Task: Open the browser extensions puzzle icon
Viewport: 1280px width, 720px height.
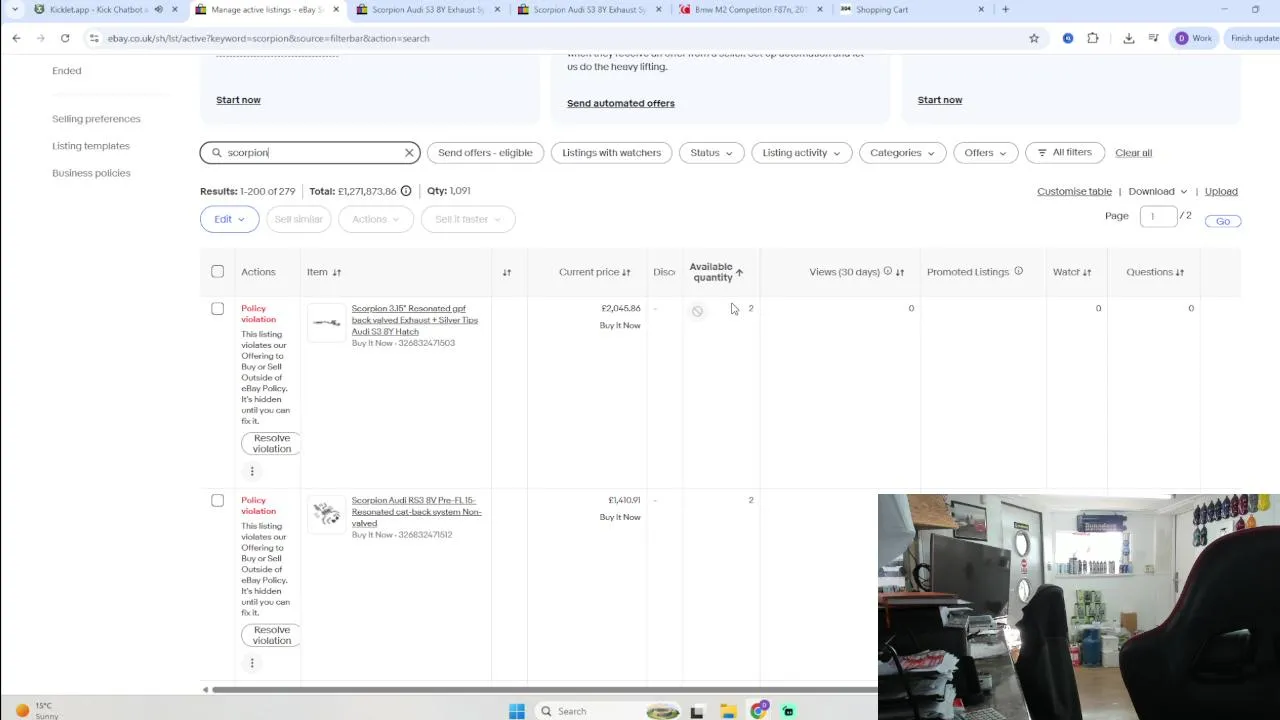Action: click(1092, 38)
